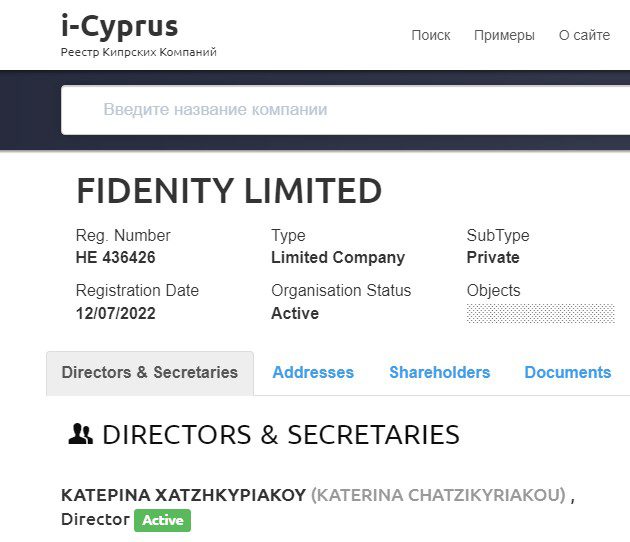
Task: Click the directors people icon
Action: click(80, 434)
